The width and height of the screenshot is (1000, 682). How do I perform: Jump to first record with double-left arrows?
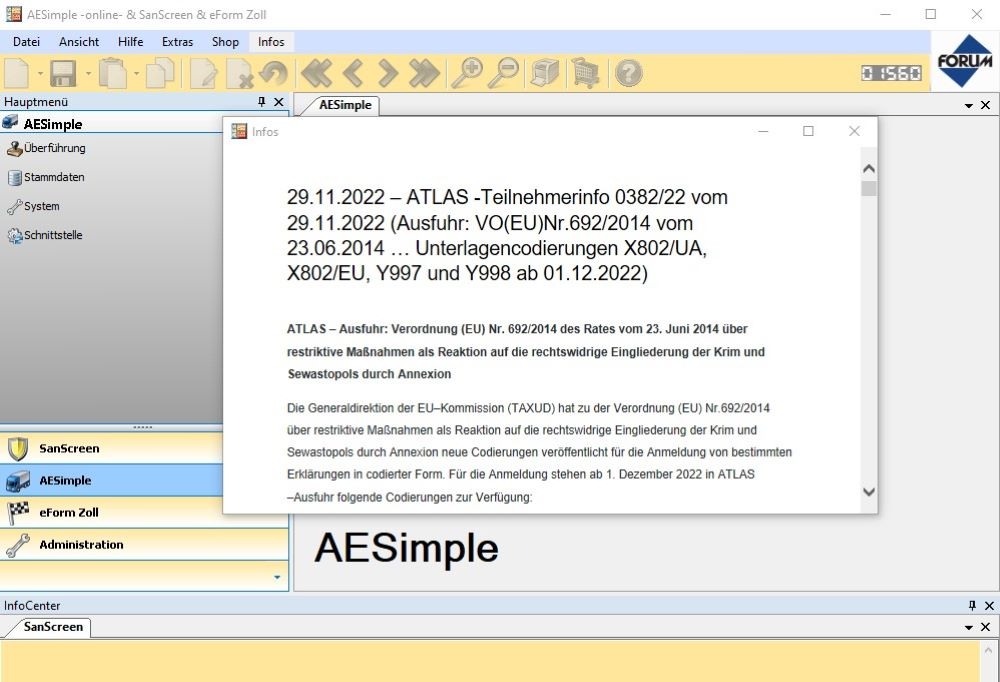(x=316, y=73)
